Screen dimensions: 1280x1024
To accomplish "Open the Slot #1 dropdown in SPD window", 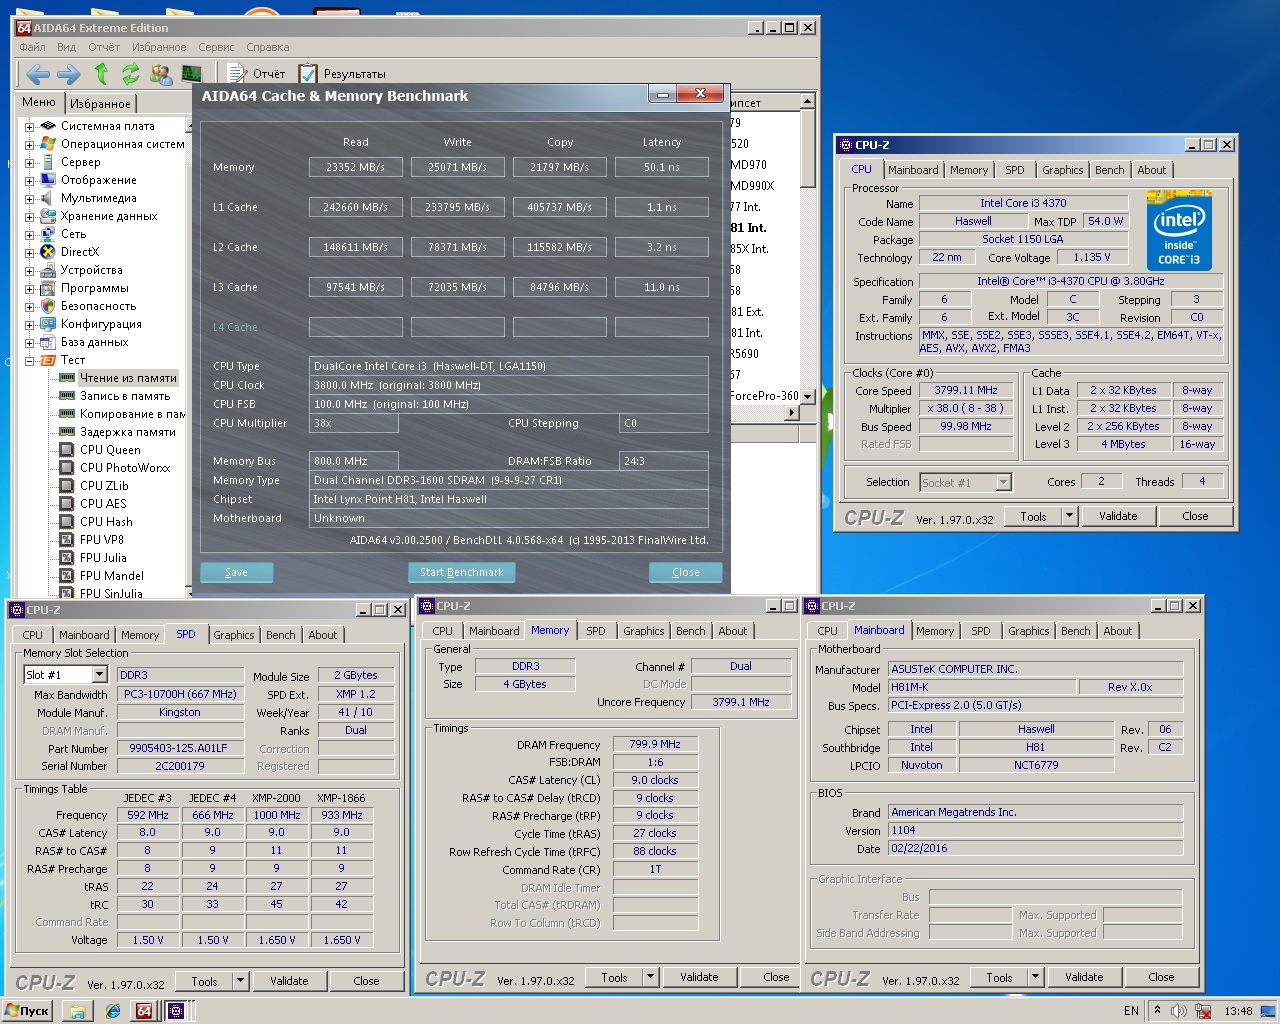I will click(99, 675).
